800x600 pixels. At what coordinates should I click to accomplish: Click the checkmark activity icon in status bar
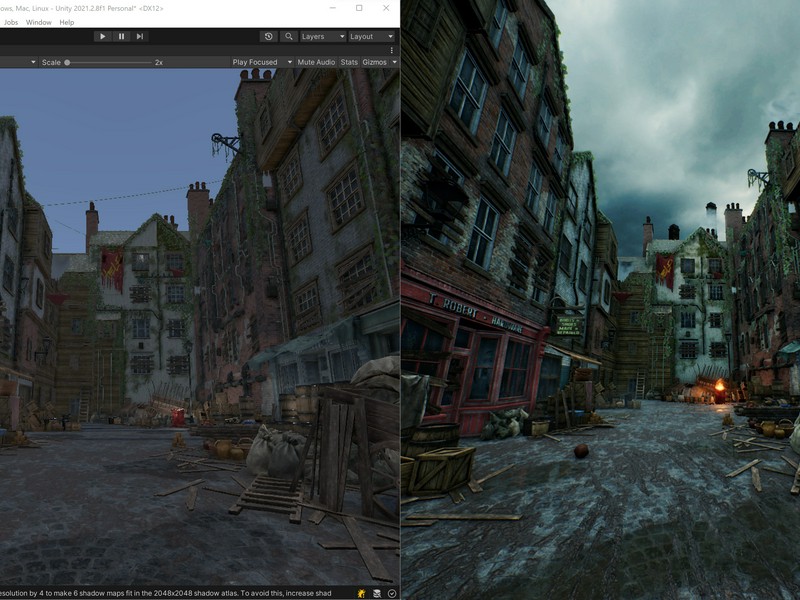pyautogui.click(x=392, y=593)
